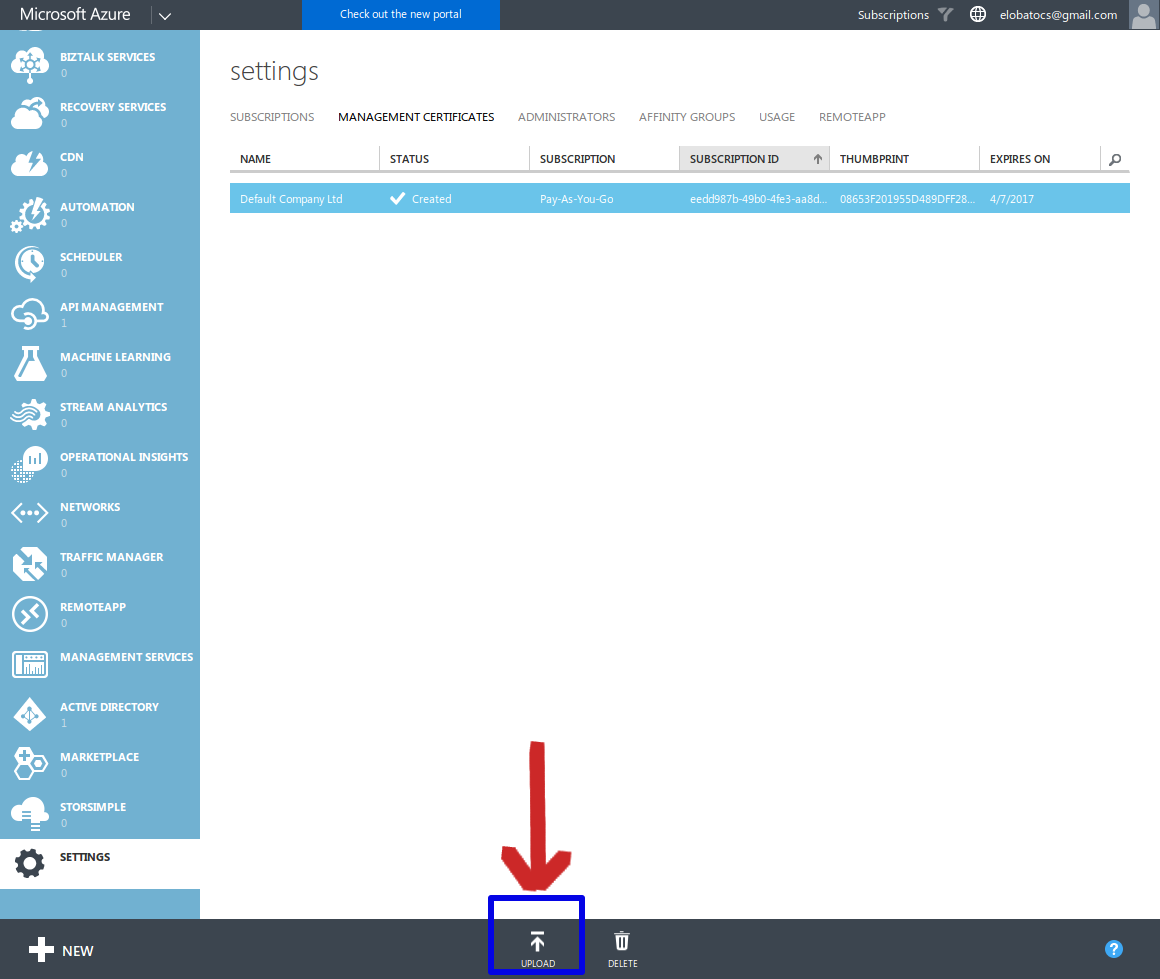The image size is (1160, 979).
Task: Click the globe language icon
Action: tap(978, 14)
